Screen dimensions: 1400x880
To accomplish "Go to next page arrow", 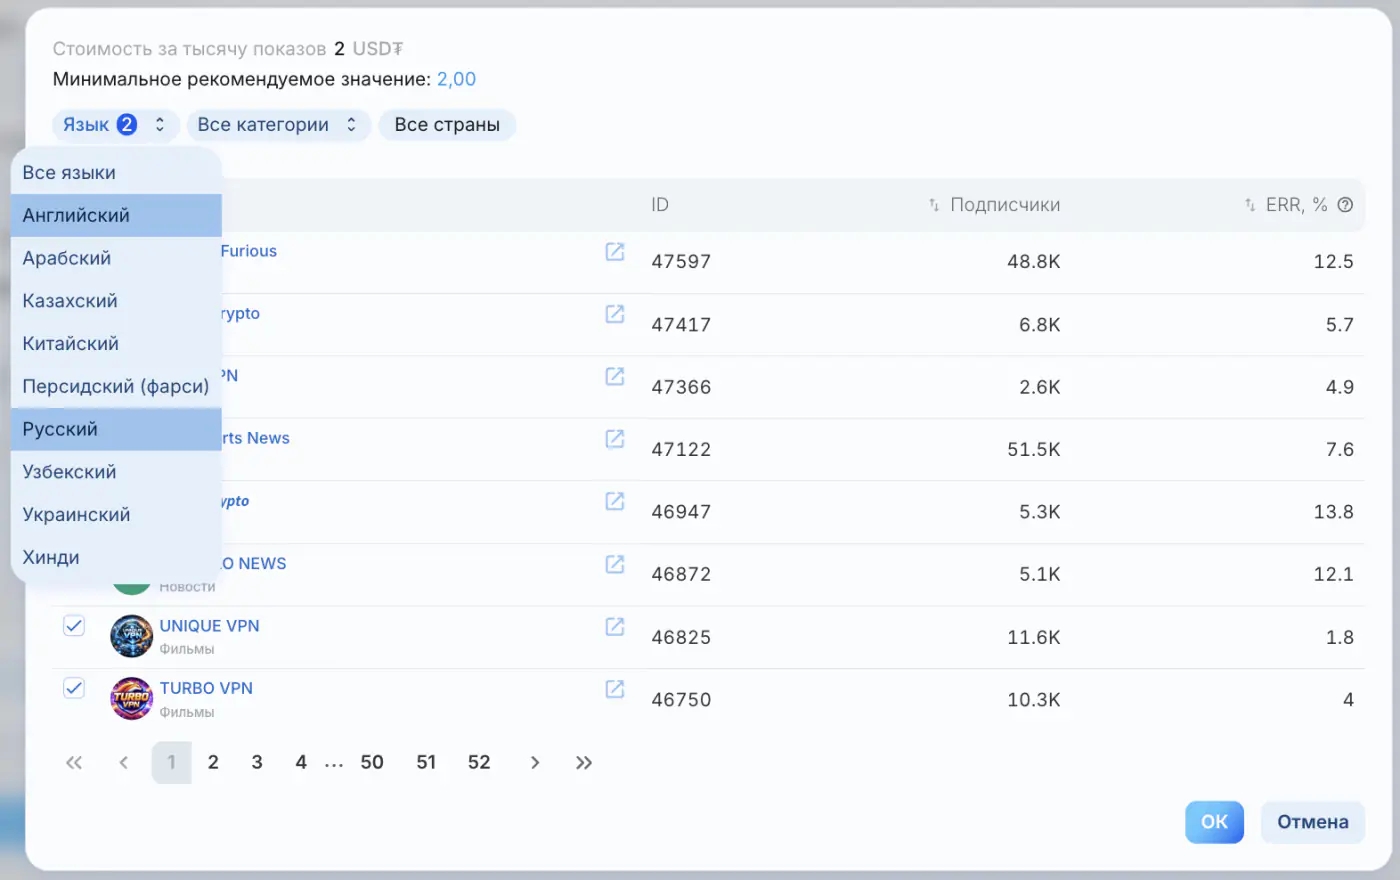I will tap(535, 763).
